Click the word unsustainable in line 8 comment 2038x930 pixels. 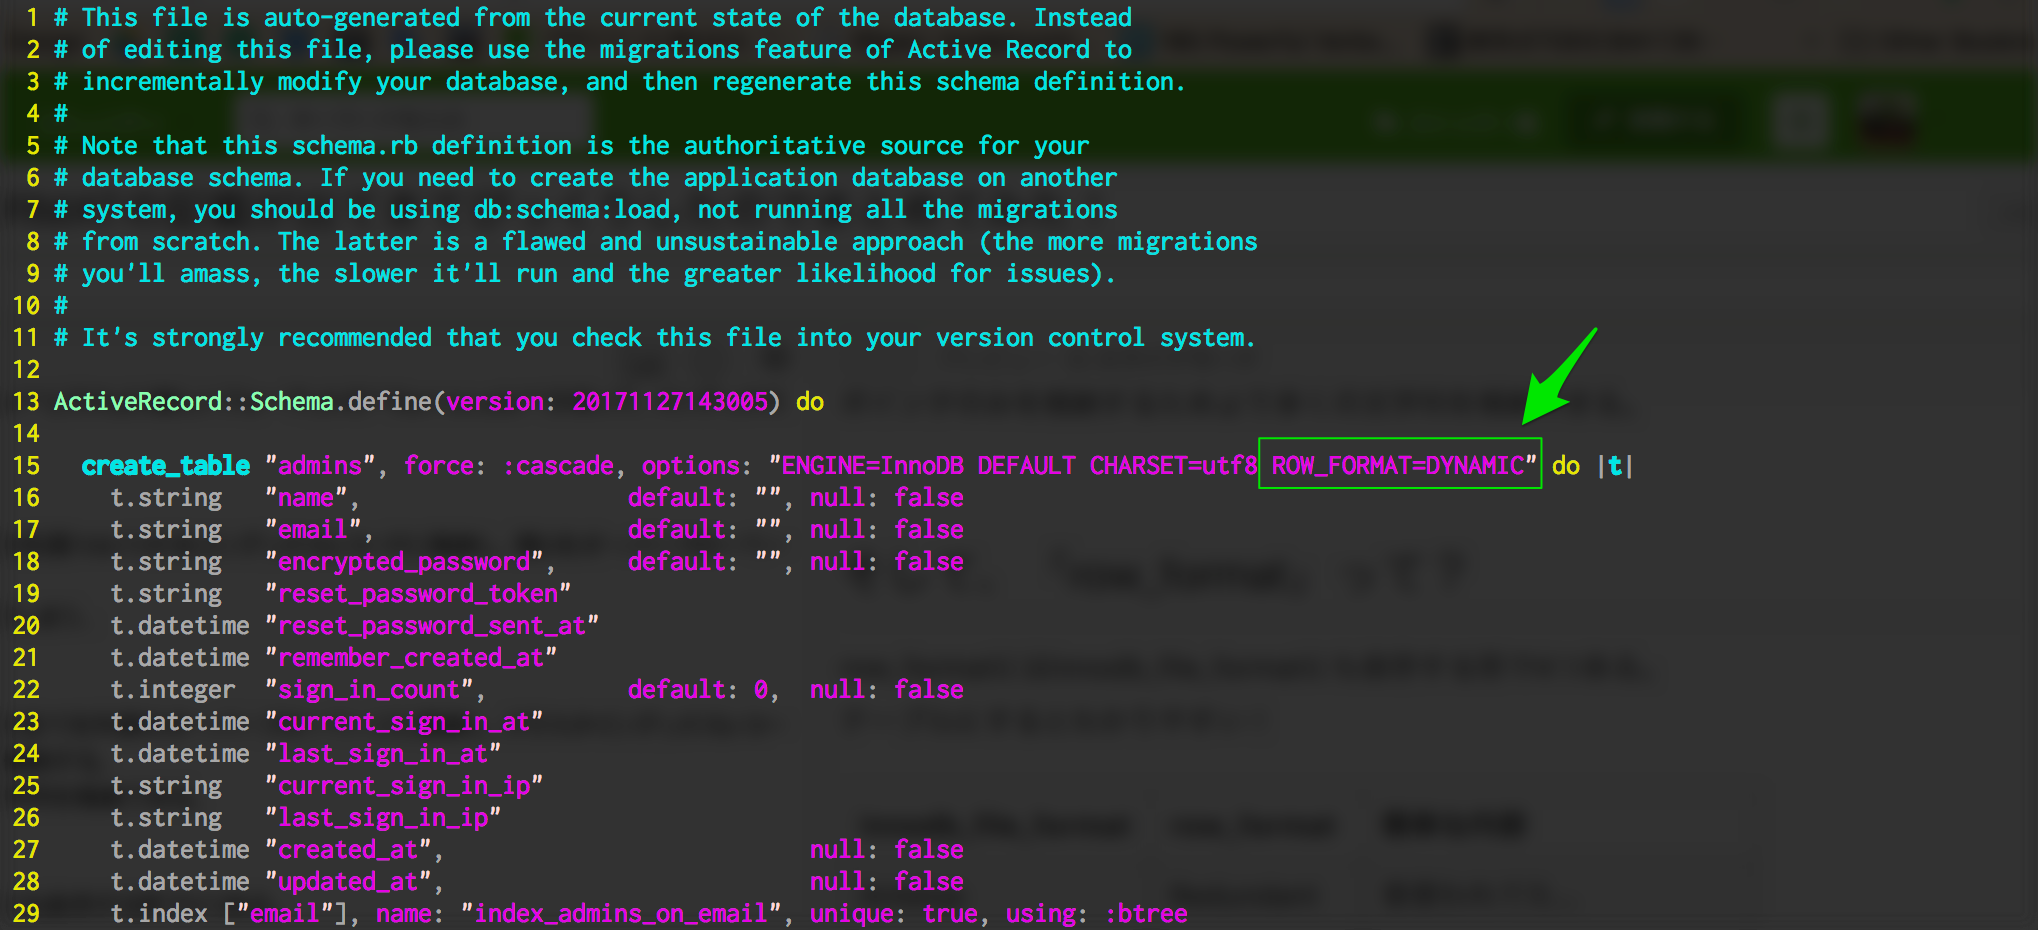(747, 242)
